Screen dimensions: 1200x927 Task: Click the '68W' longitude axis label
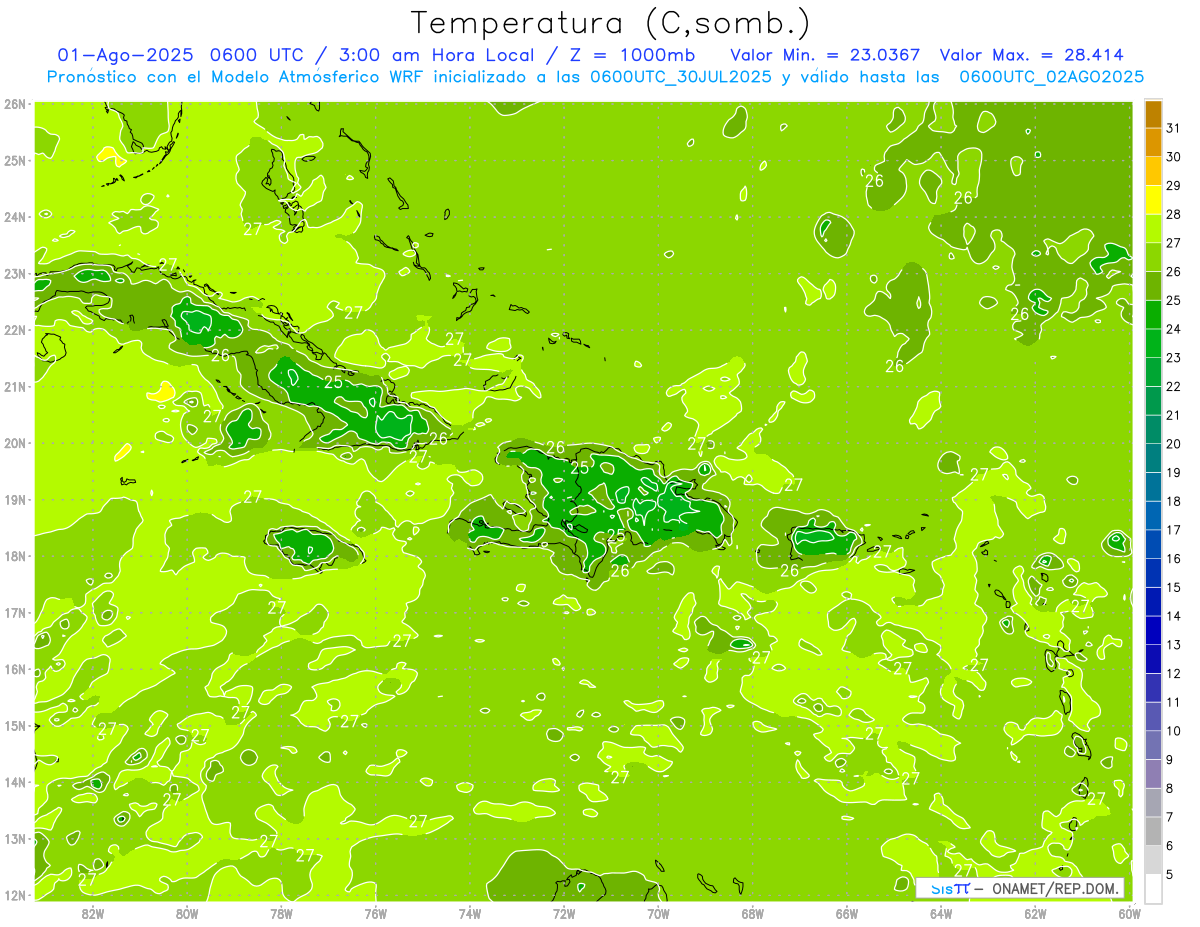coord(753,913)
